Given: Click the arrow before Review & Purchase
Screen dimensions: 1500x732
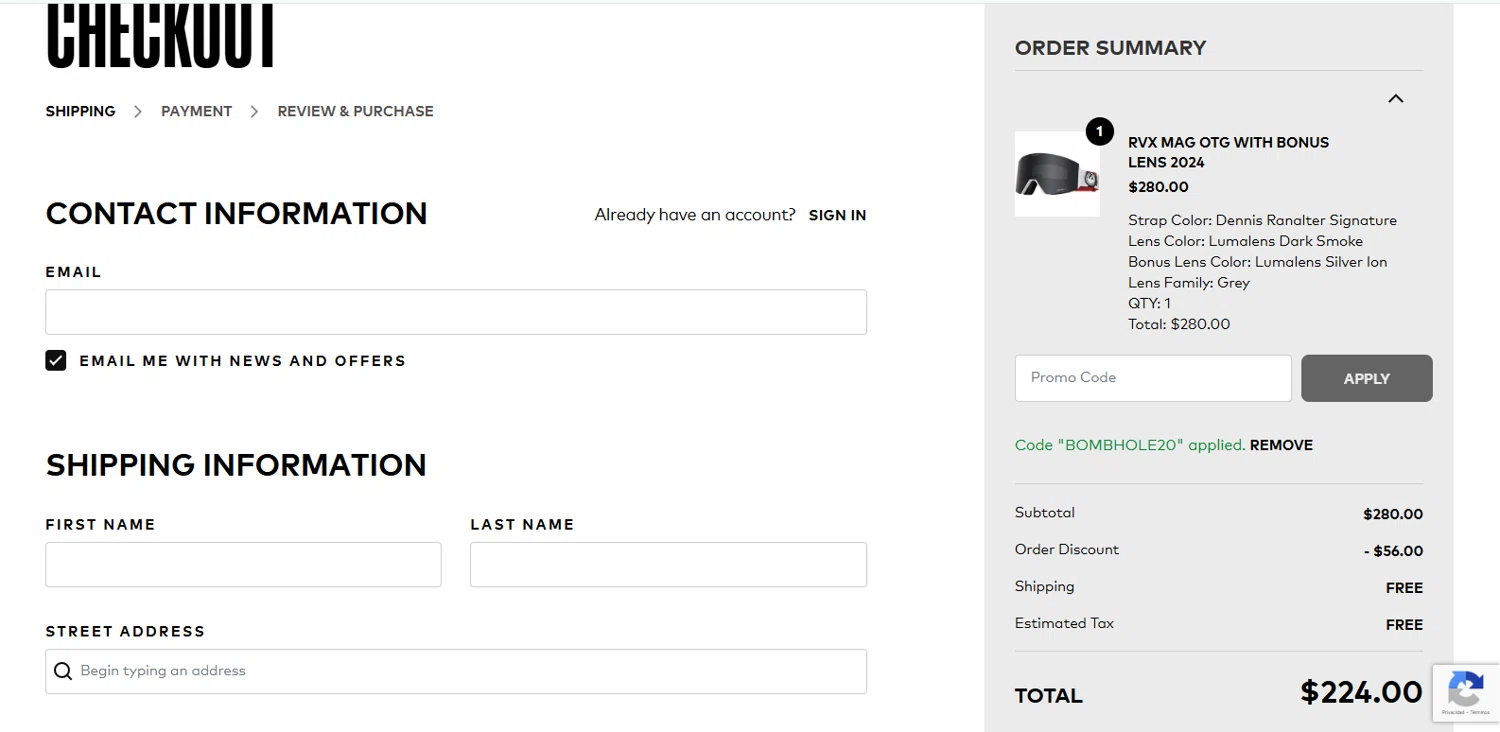Looking at the screenshot, I should click(x=254, y=111).
